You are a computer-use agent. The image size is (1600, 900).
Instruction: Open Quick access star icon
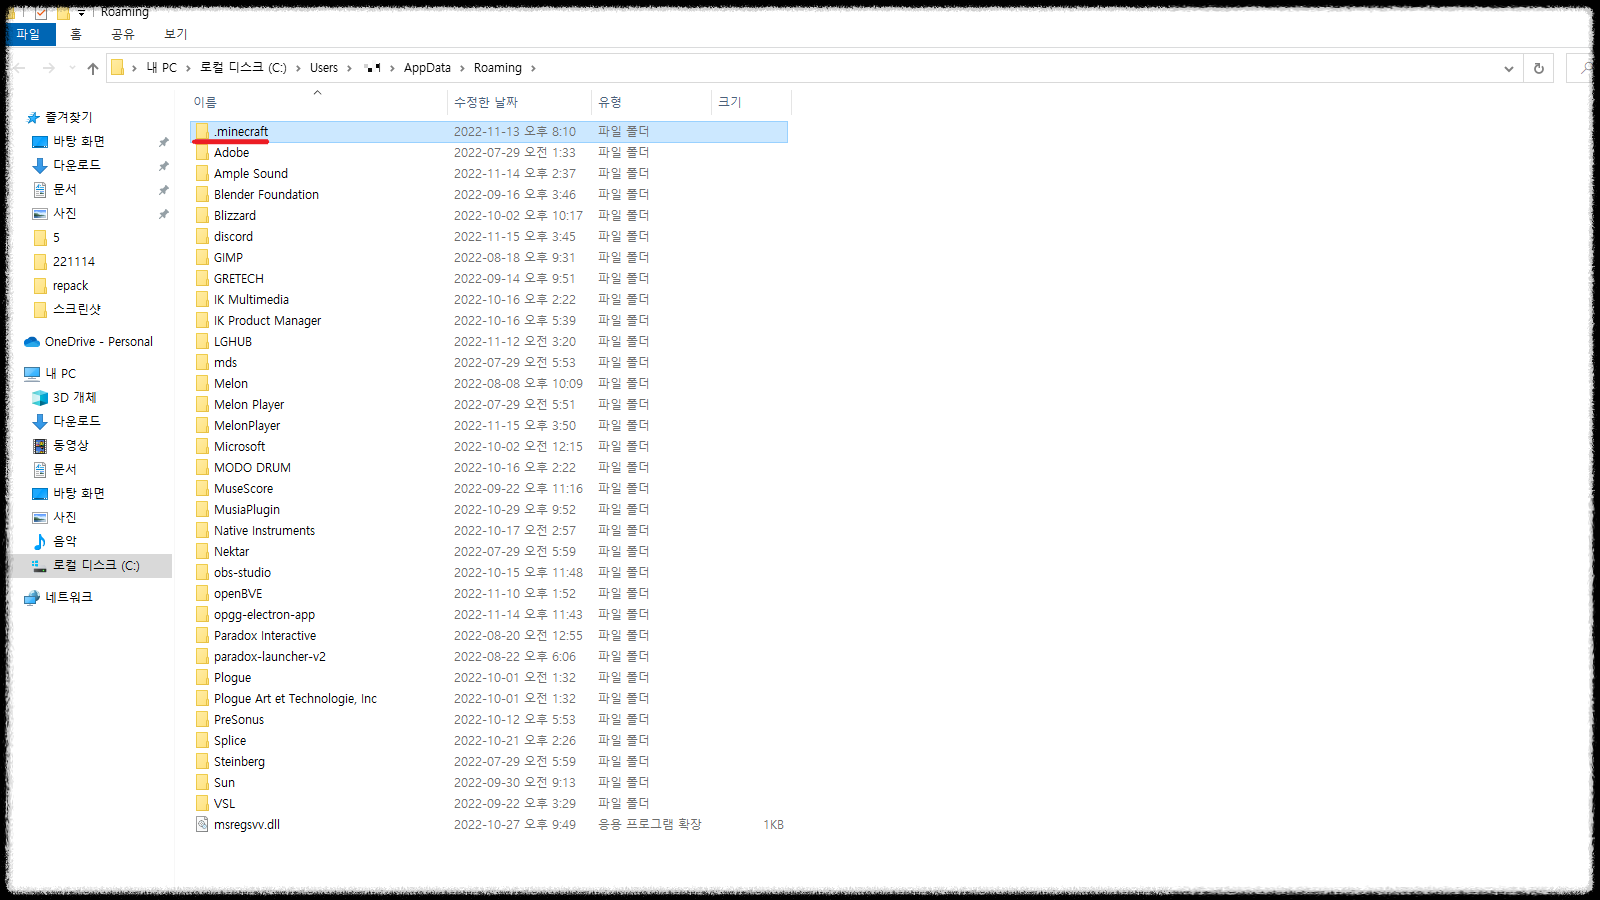[x=33, y=117]
